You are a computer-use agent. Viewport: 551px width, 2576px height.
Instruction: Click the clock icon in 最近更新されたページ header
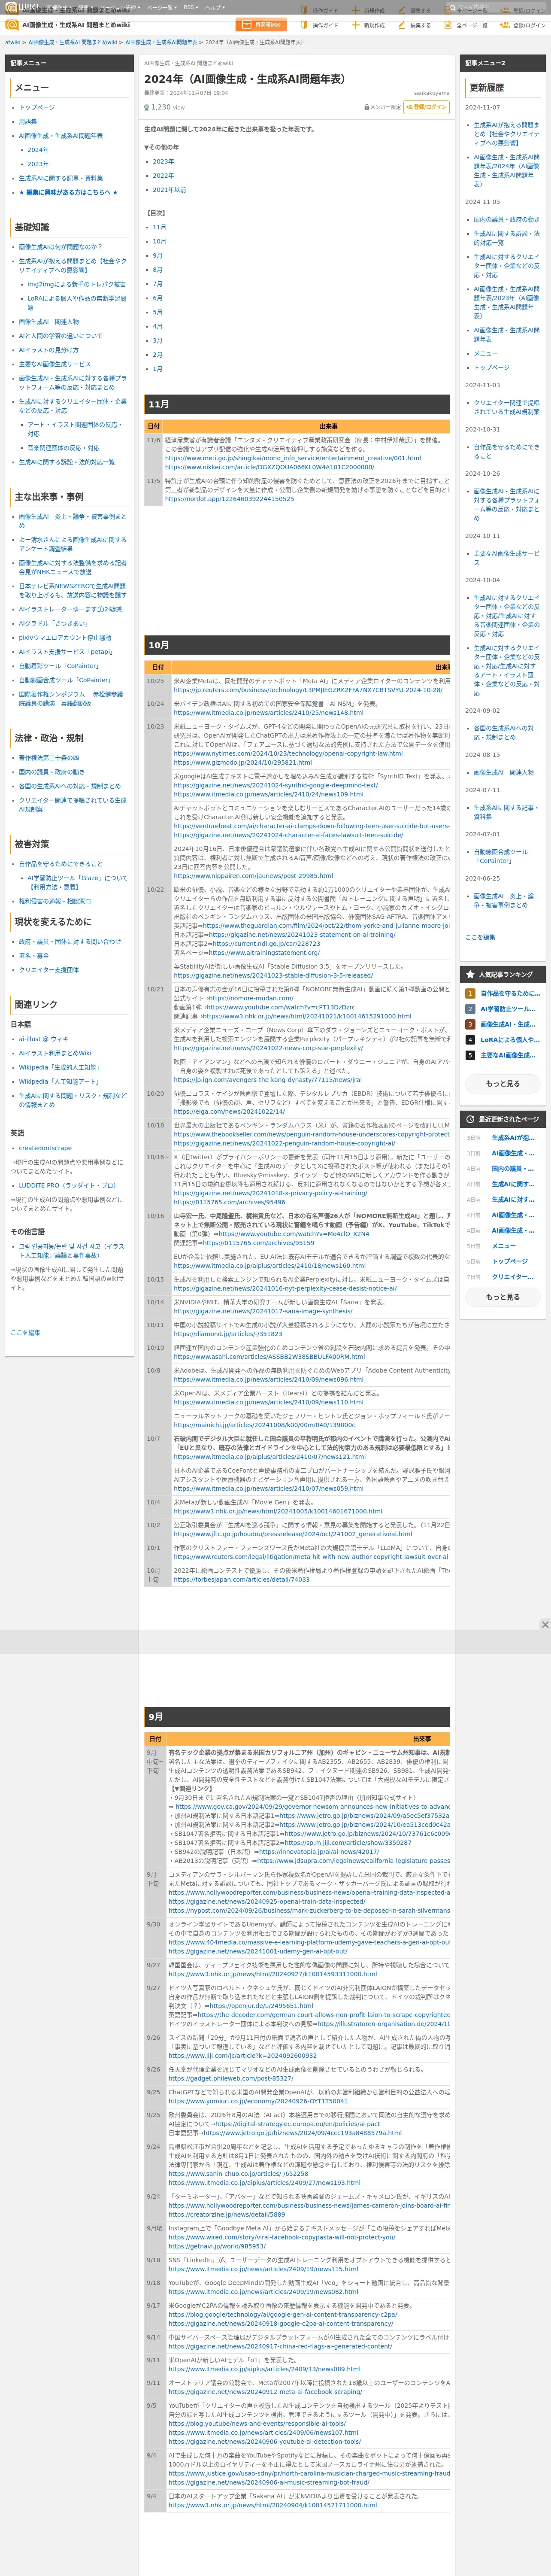coord(470,1118)
